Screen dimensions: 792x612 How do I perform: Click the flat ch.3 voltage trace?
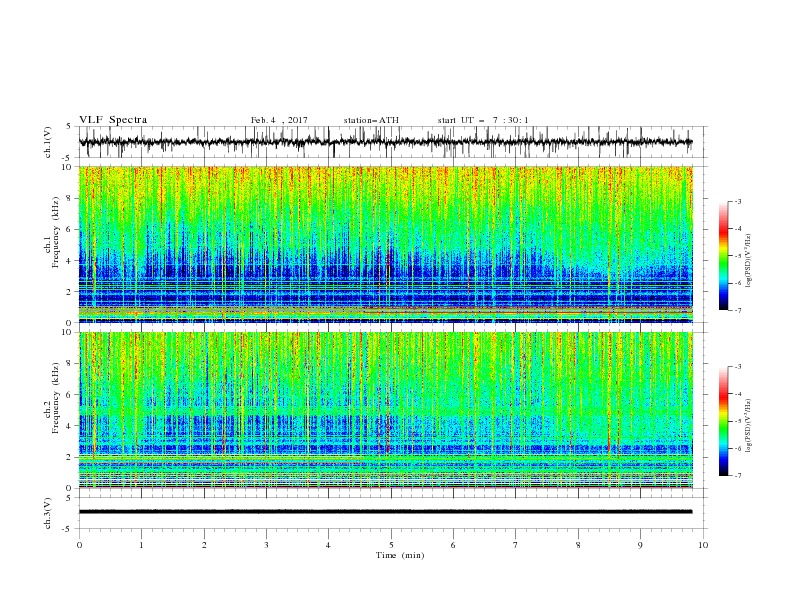point(386,512)
